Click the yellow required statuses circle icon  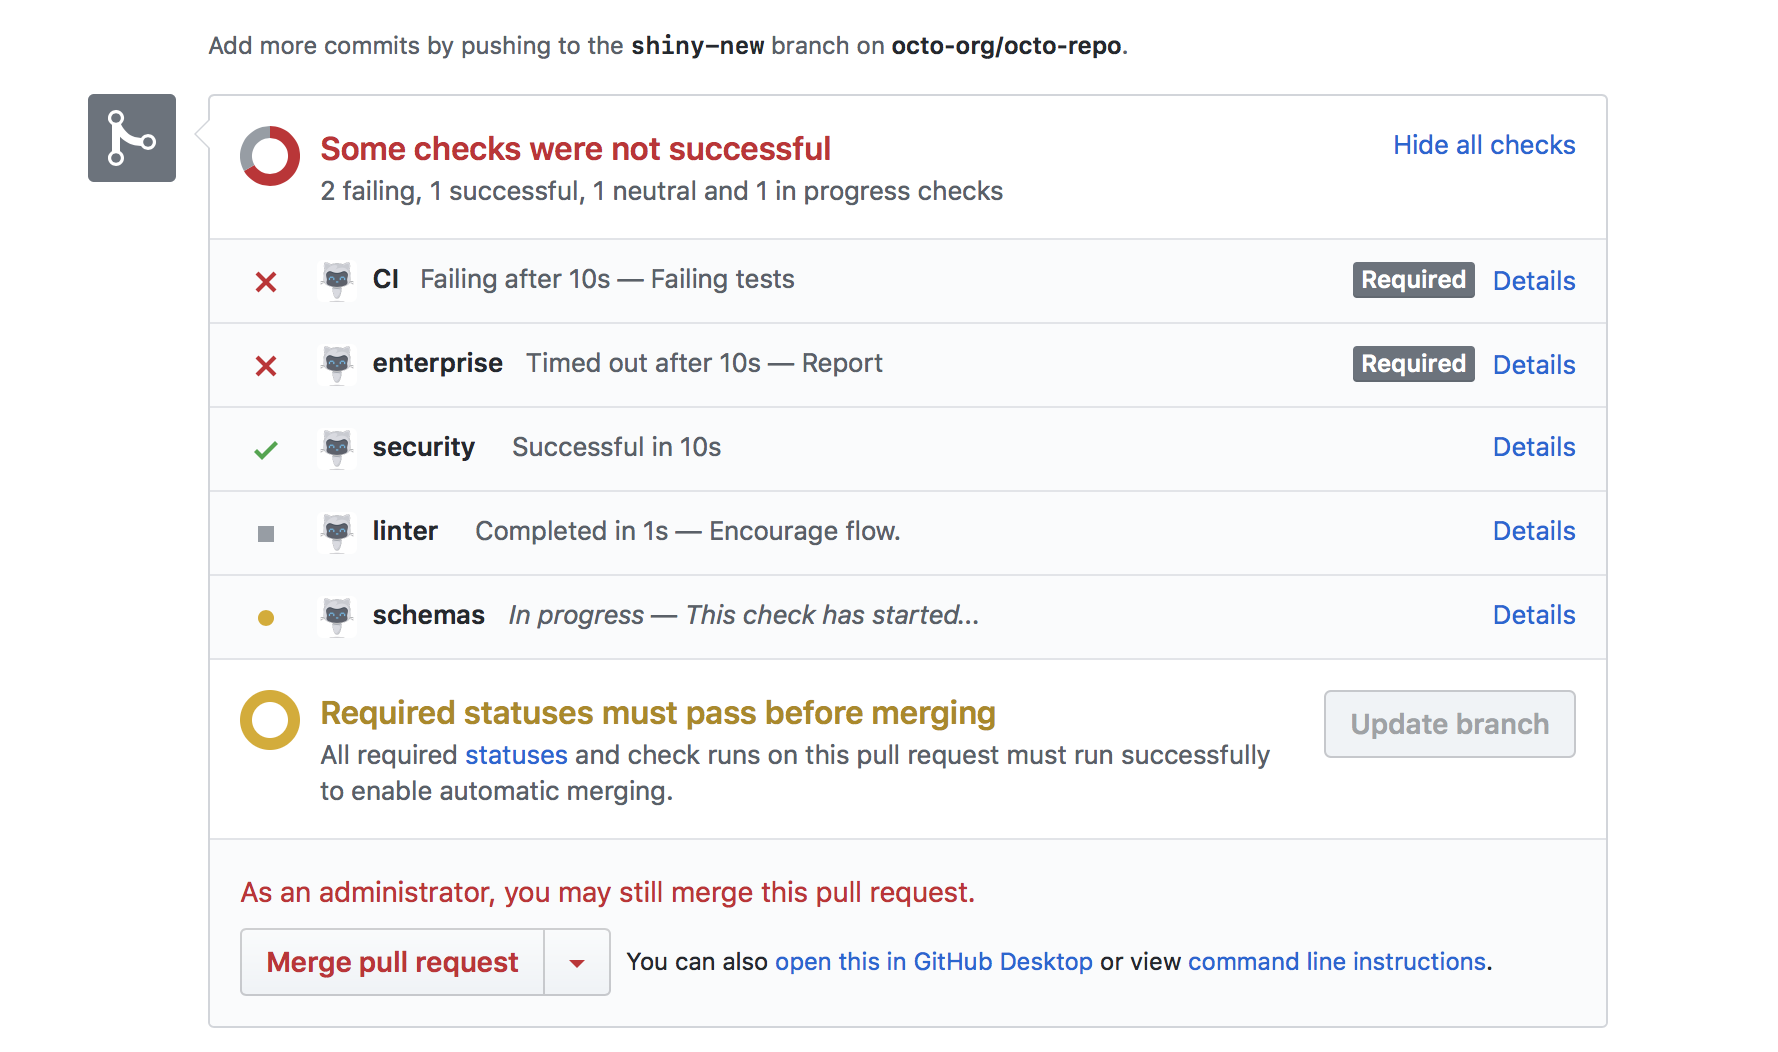pyautogui.click(x=270, y=720)
